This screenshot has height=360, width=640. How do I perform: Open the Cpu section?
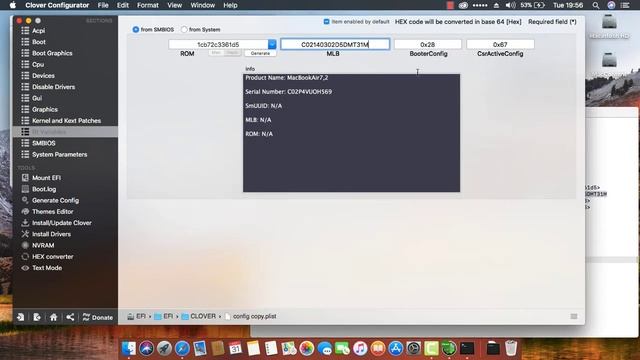coord(38,64)
